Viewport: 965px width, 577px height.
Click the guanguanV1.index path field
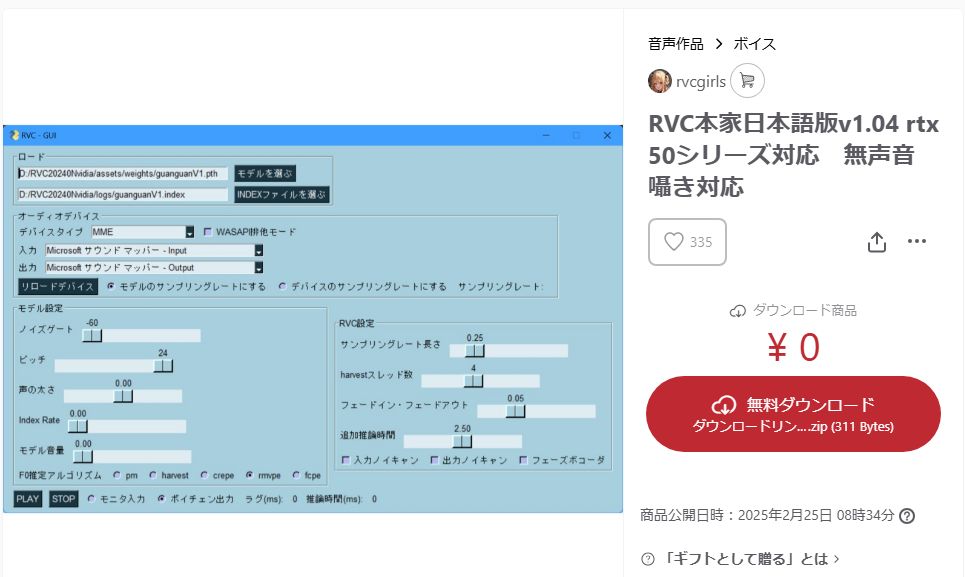pyautogui.click(x=122, y=194)
